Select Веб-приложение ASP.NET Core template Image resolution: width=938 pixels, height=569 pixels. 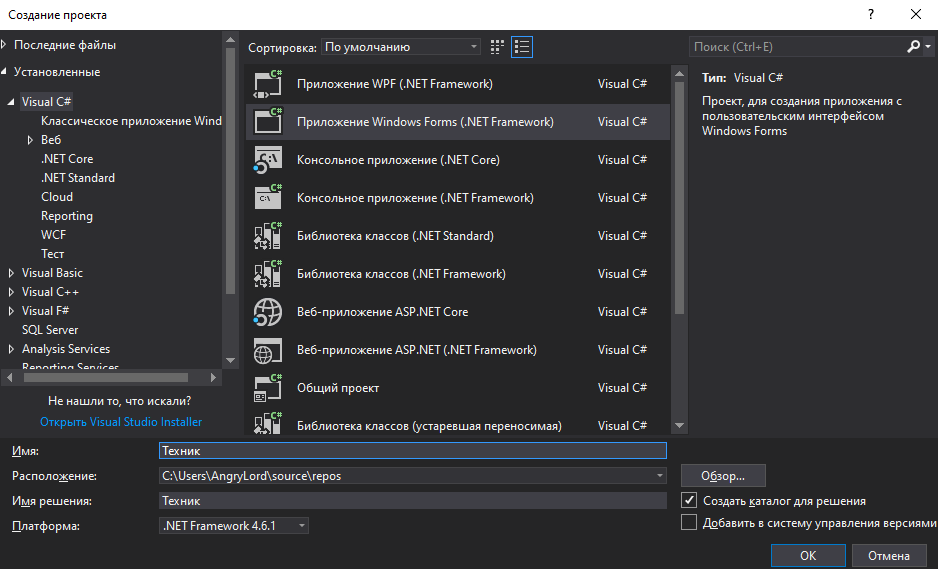click(458, 312)
